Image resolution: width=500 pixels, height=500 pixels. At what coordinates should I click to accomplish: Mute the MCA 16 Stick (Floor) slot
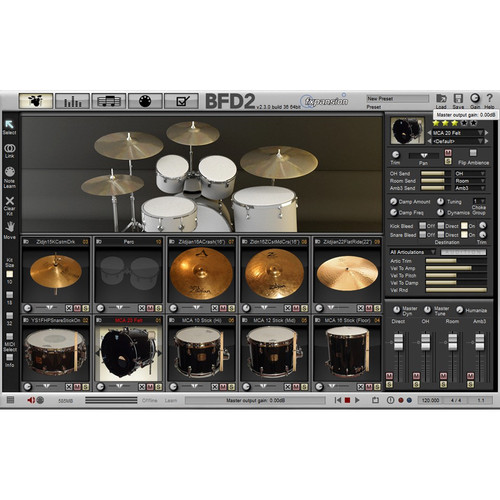(x=369, y=387)
